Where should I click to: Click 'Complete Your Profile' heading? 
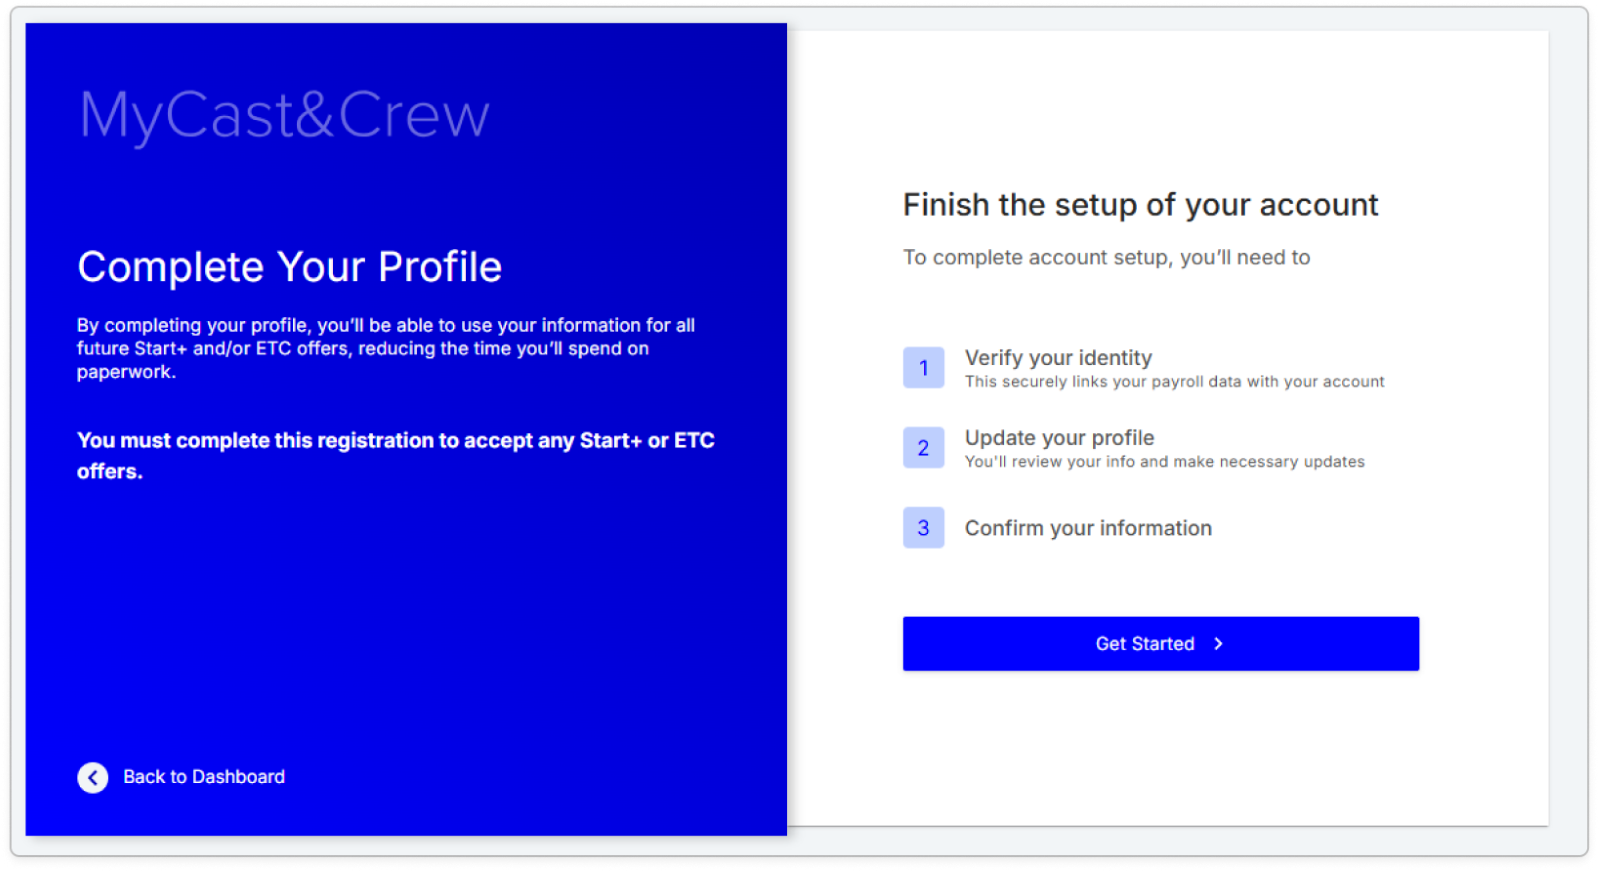click(290, 267)
